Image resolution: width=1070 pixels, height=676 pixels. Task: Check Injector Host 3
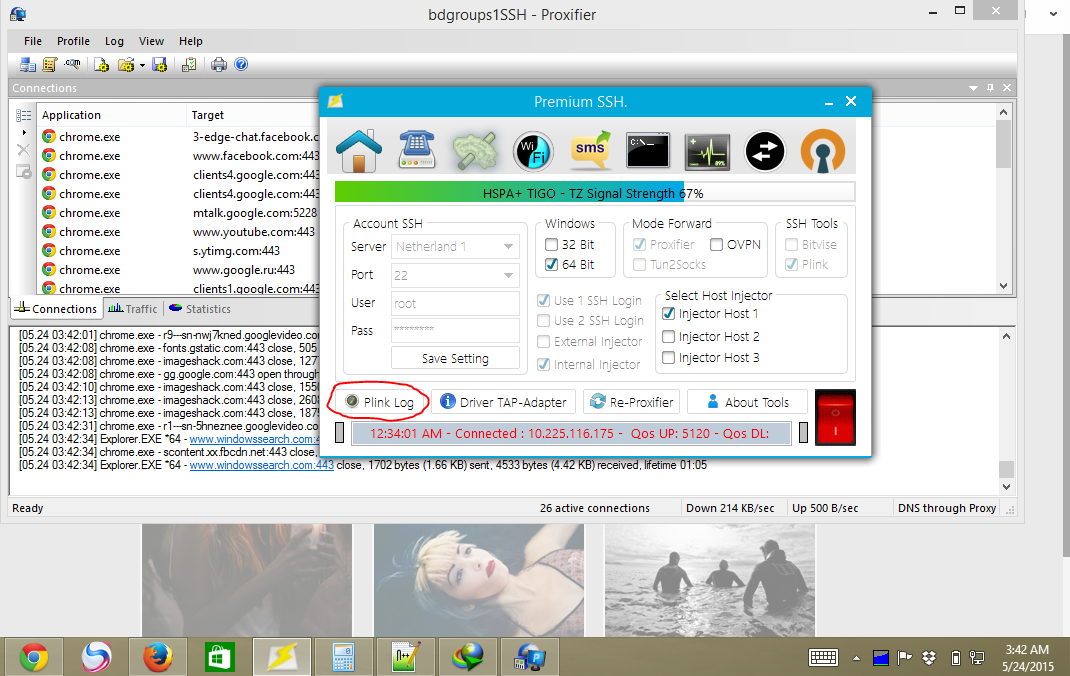669,357
